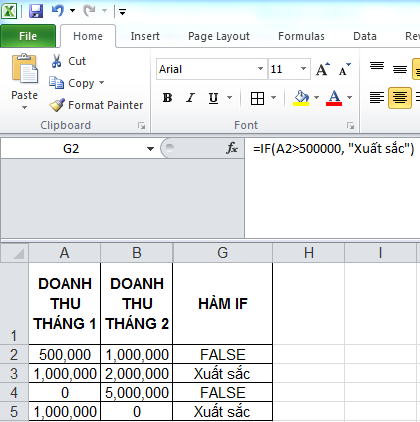The height and width of the screenshot is (422, 420).
Task: Expand the Fill Color palette arrow
Action: [x=317, y=97]
